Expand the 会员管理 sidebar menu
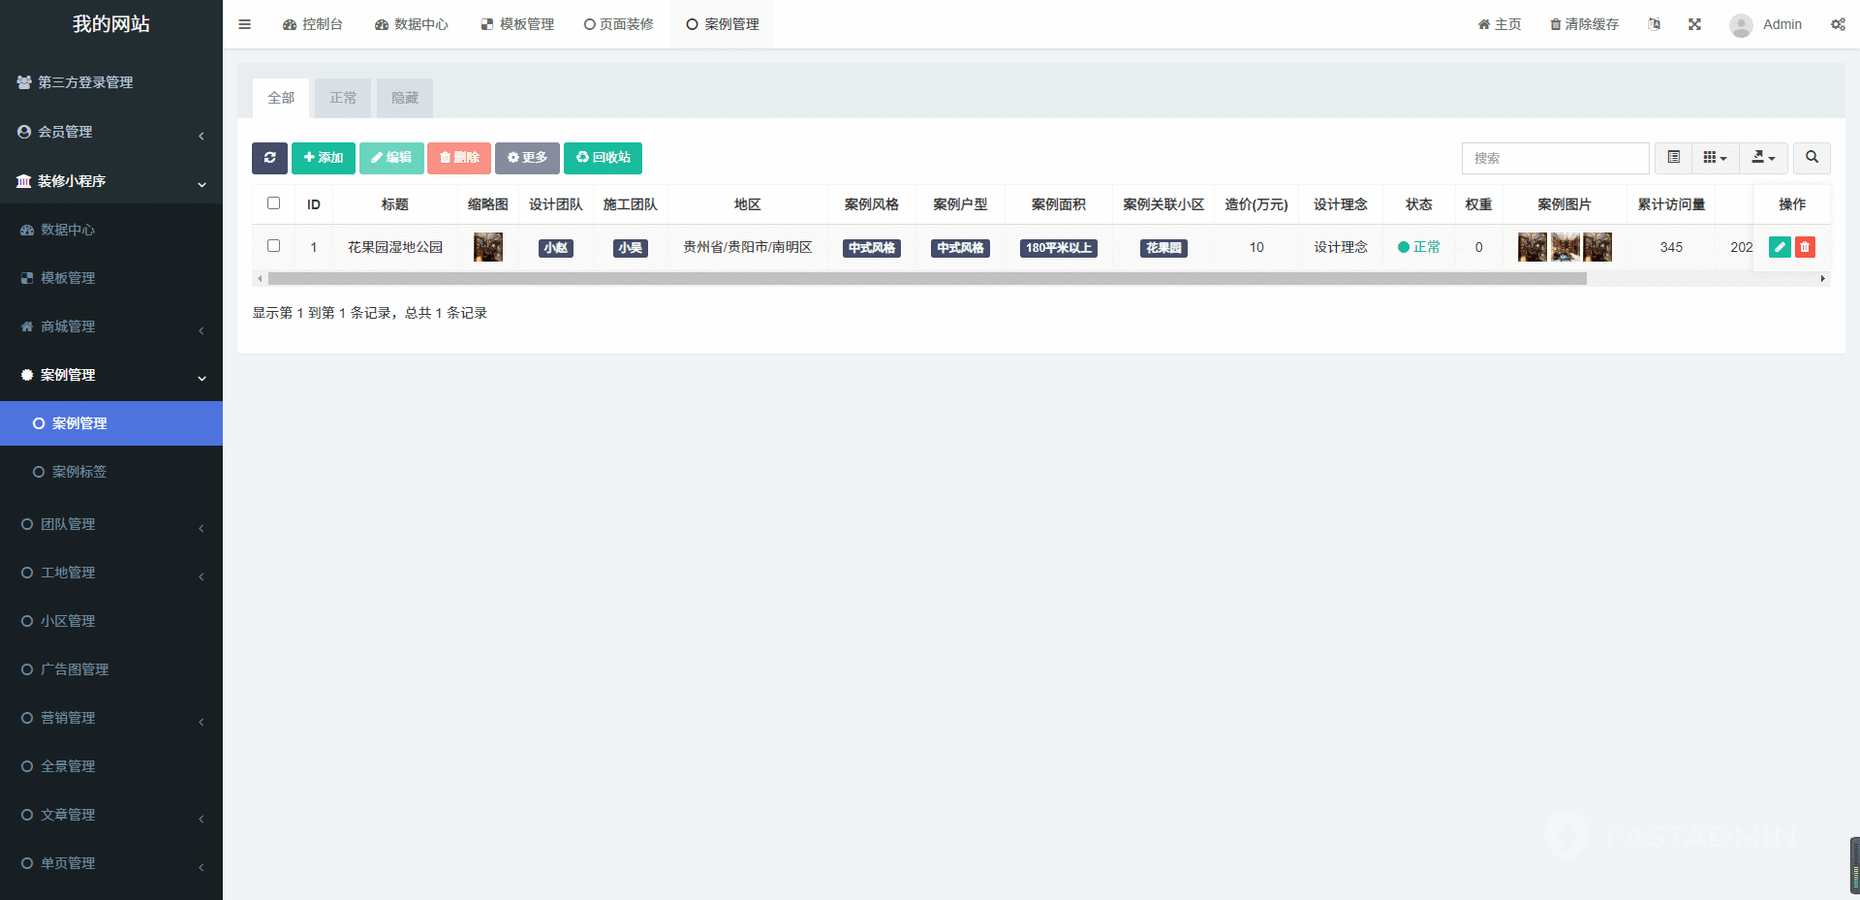Screen dimensions: 1860x900 (x=111, y=132)
